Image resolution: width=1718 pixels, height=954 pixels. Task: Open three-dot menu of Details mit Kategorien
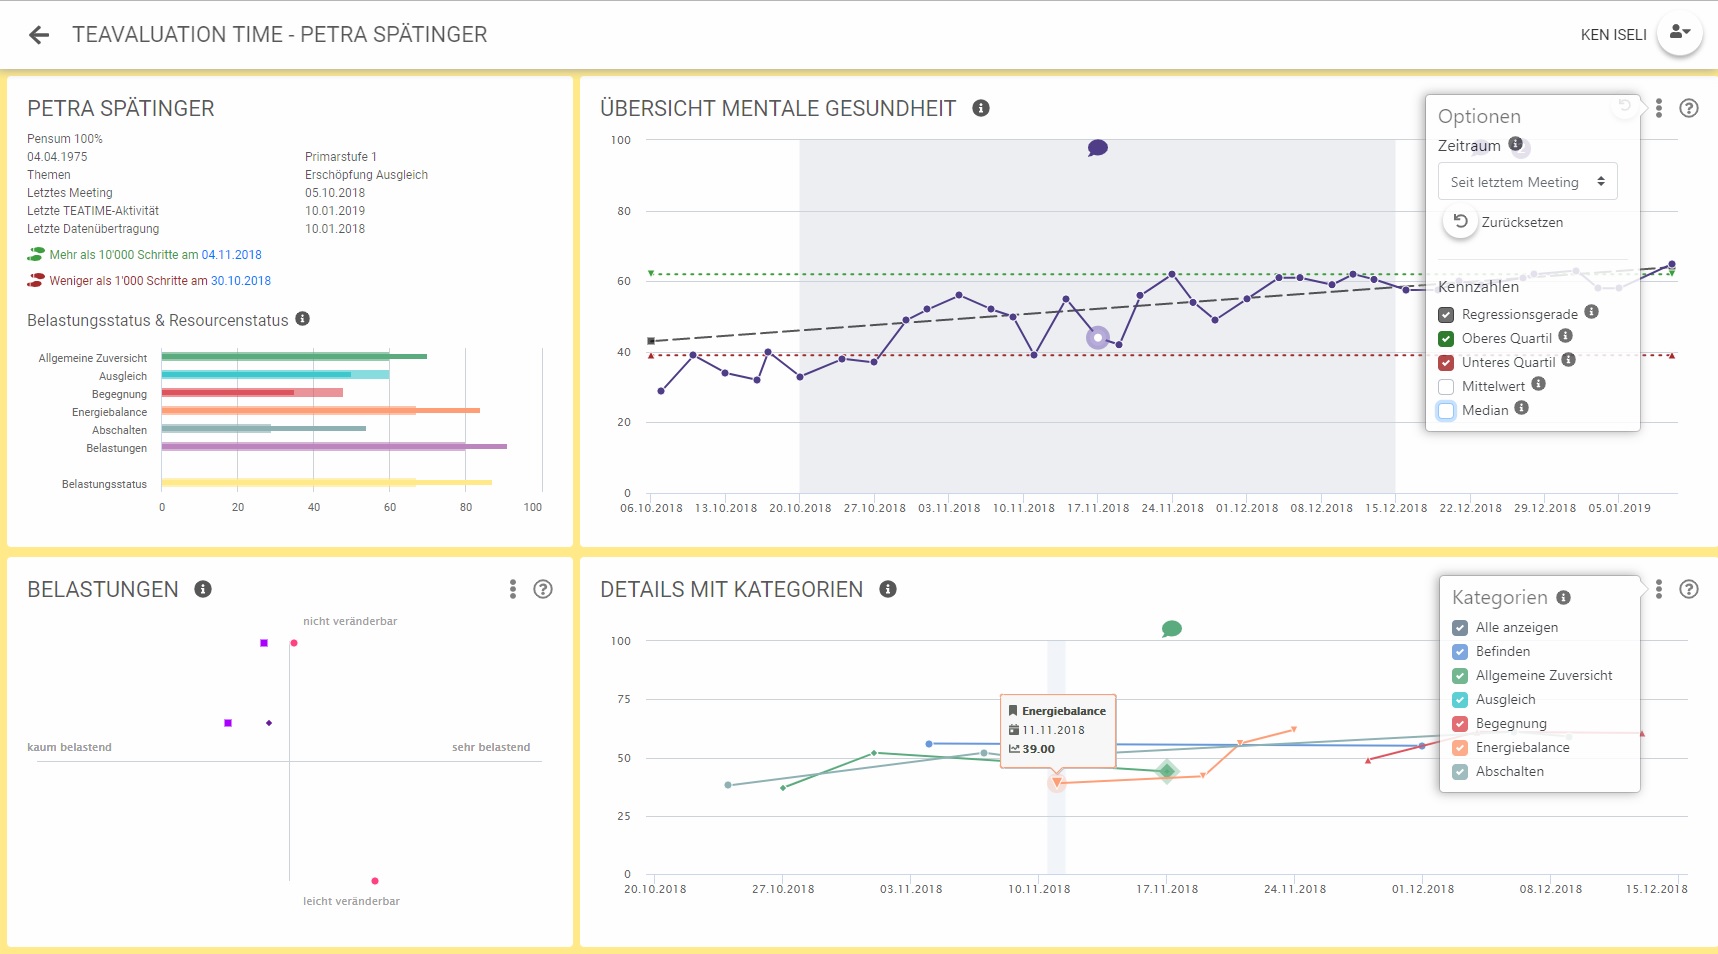pyautogui.click(x=1659, y=589)
